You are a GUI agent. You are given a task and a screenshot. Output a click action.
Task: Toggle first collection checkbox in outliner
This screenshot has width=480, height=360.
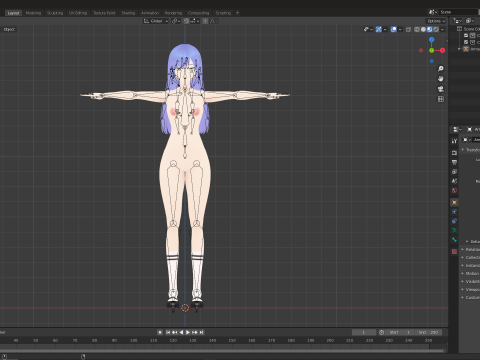click(x=466, y=35)
